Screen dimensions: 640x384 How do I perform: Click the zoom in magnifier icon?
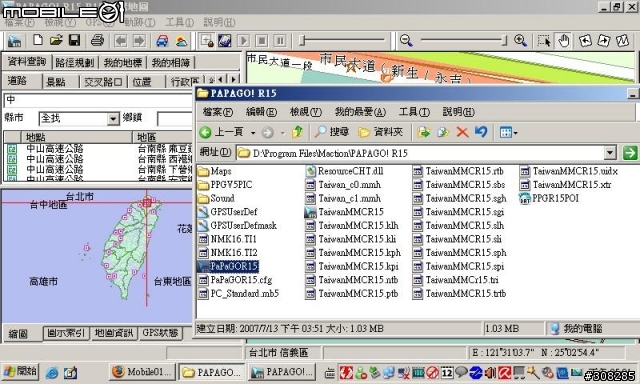click(x=520, y=40)
